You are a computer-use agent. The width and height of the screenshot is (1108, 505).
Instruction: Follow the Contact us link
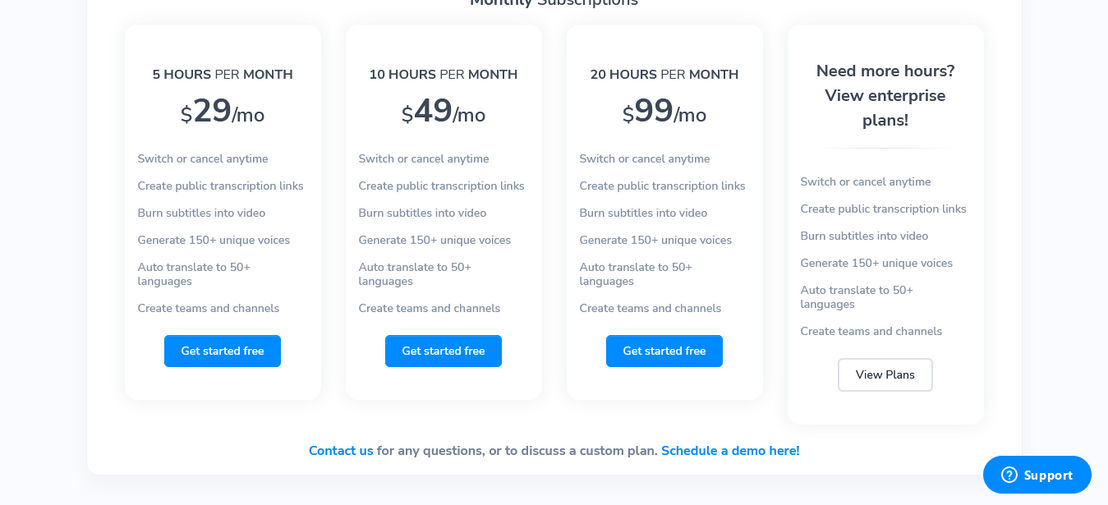pos(341,451)
